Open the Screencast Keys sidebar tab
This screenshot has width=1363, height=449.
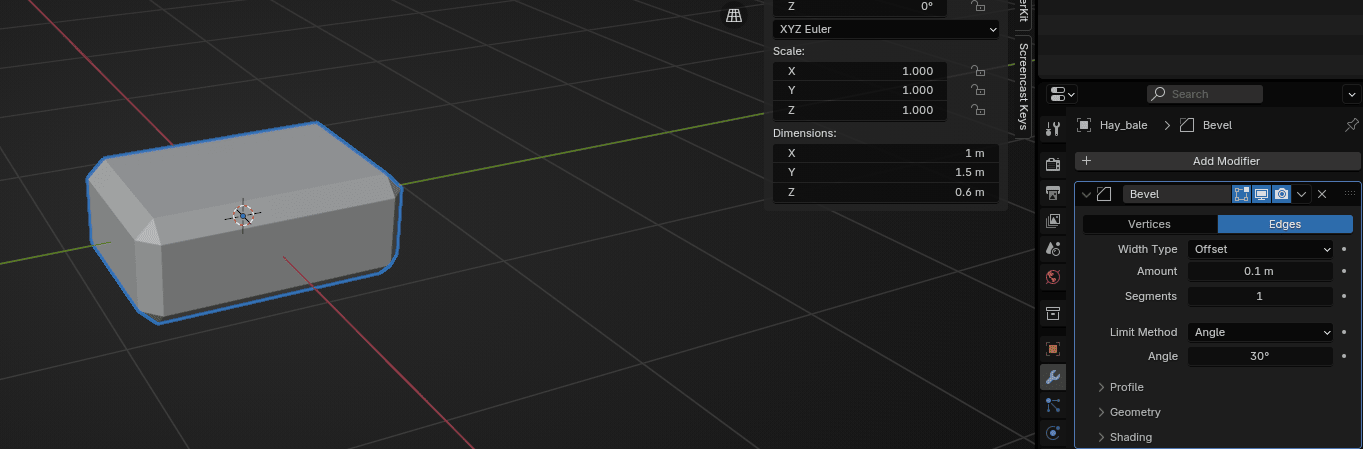[x=1022, y=87]
